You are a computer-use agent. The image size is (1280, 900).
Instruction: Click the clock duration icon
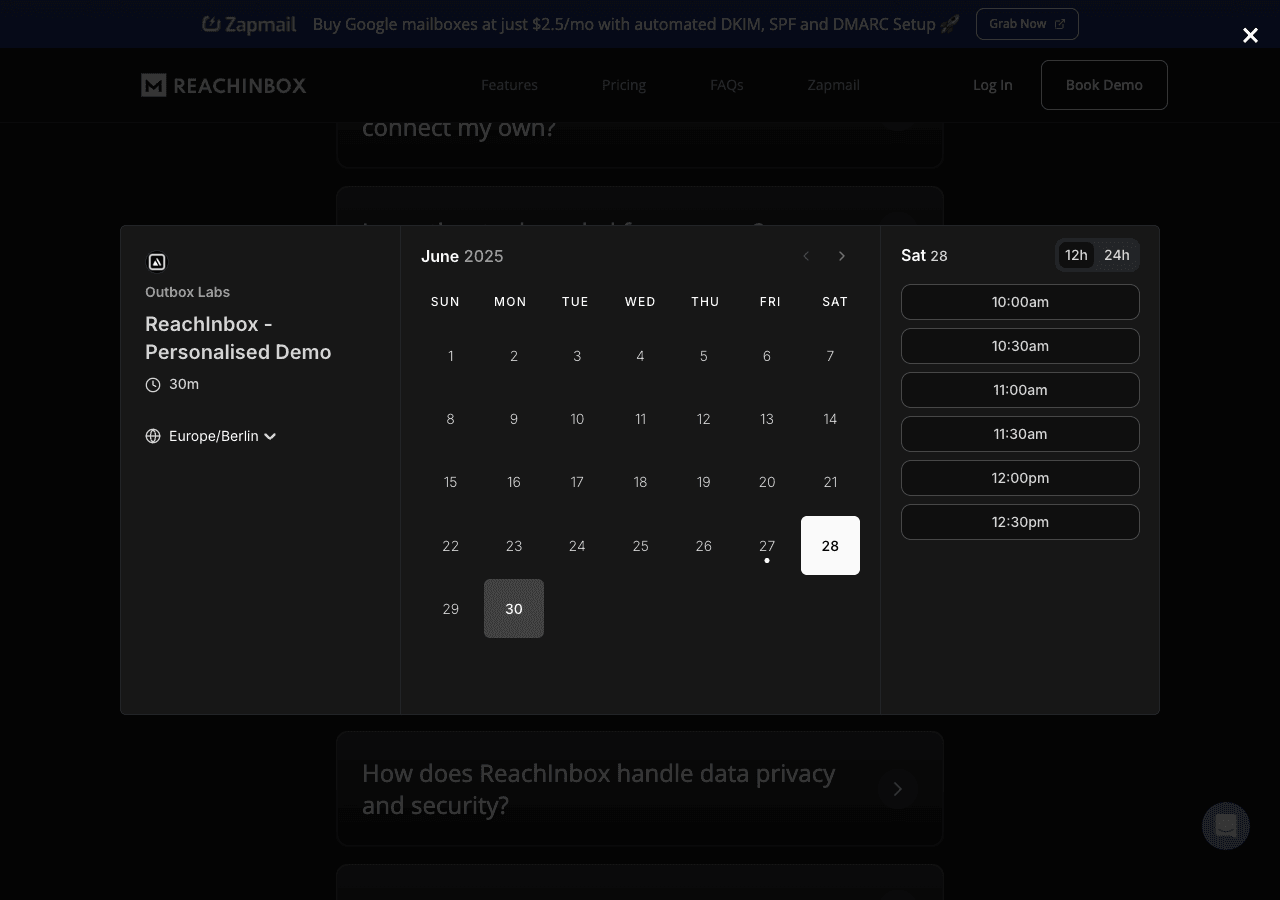click(153, 385)
